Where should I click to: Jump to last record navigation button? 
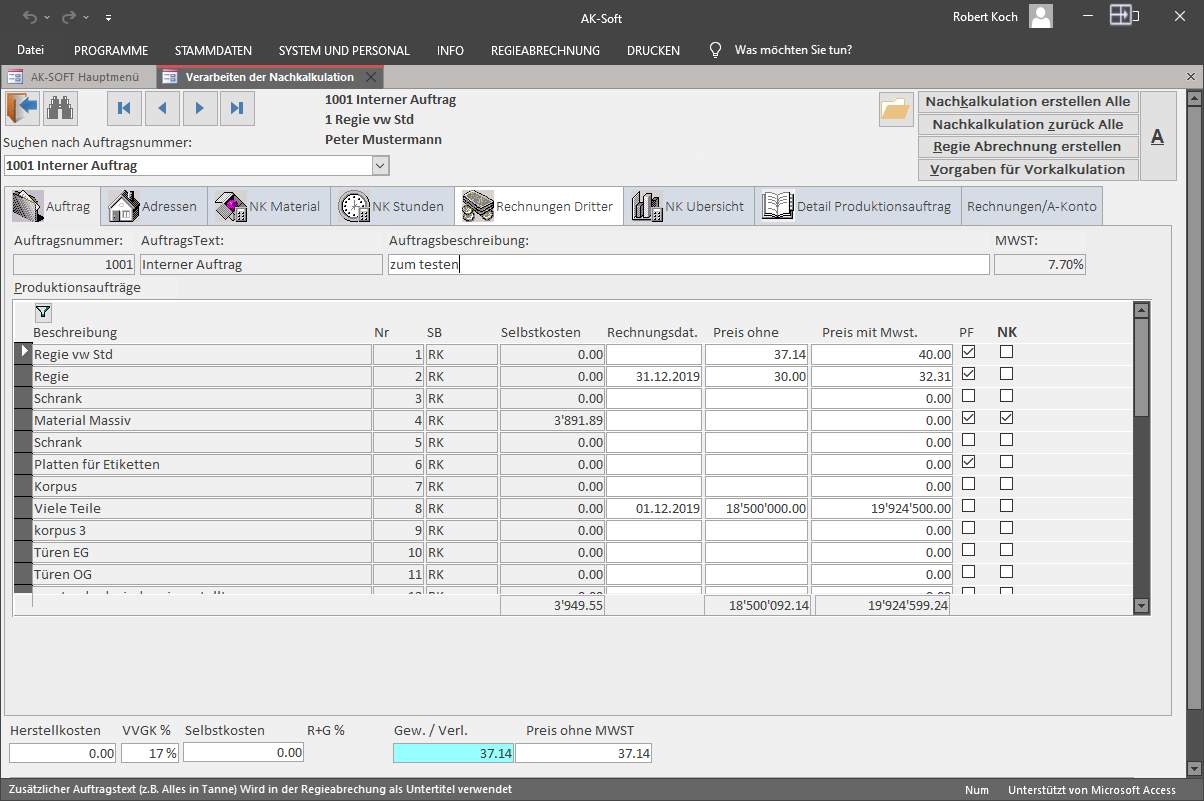(x=237, y=108)
